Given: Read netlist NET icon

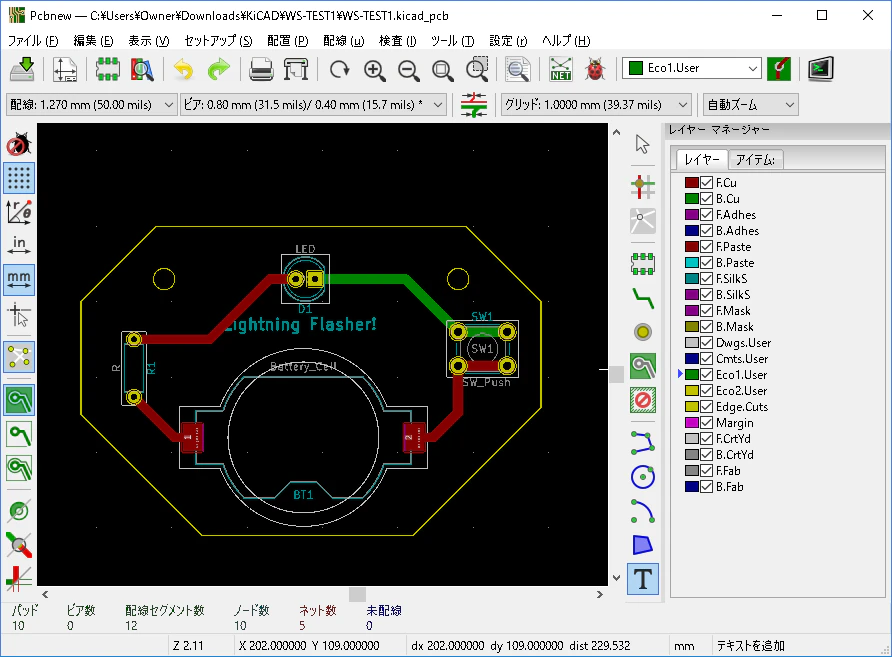Looking at the screenshot, I should 560,69.
